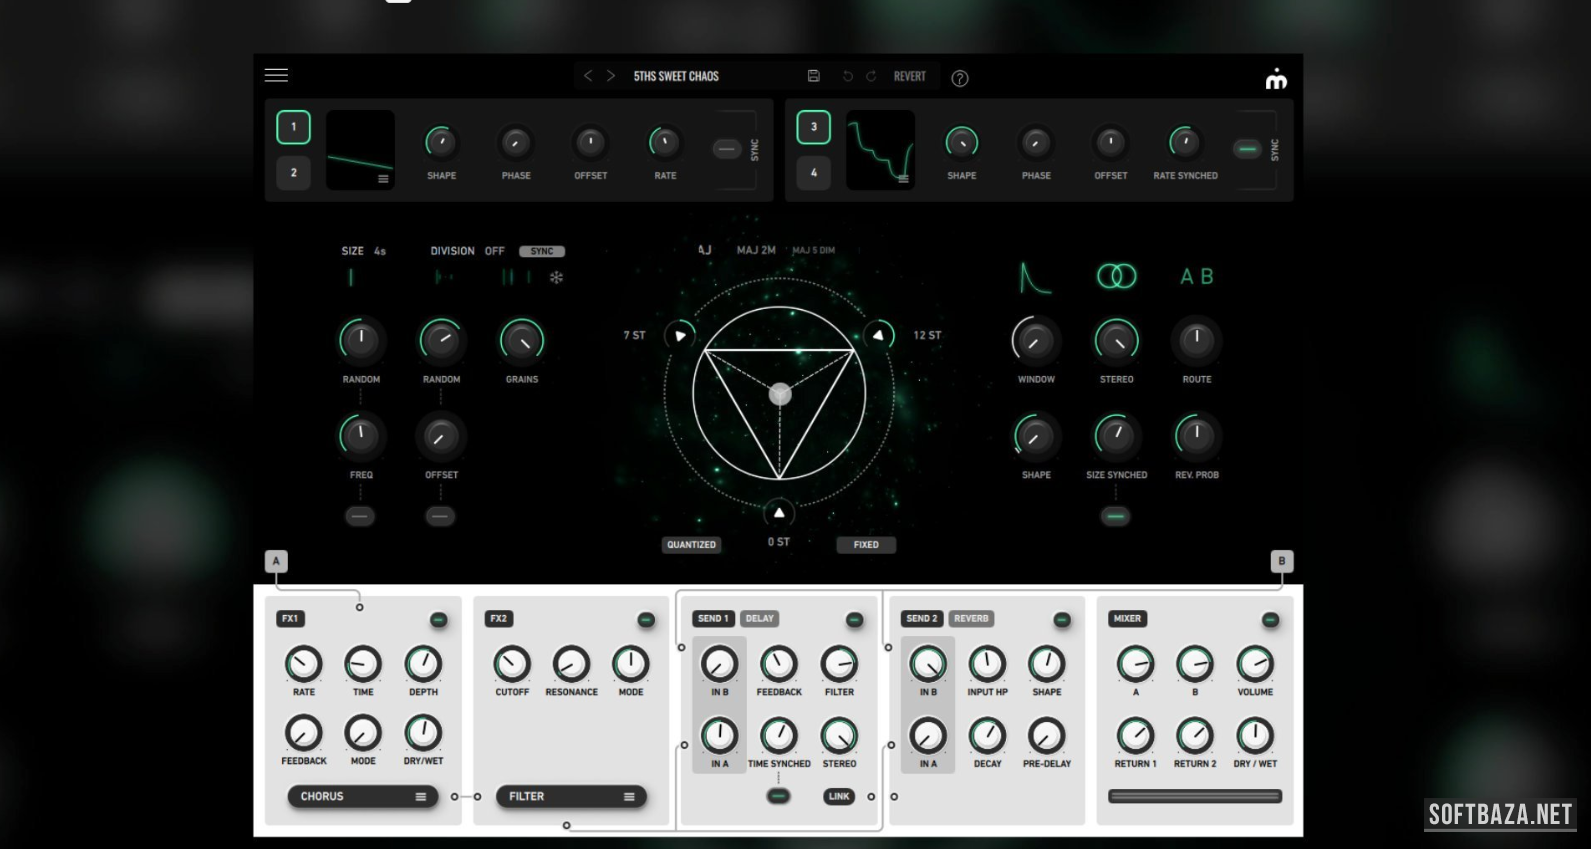Go to the previous preset arrow
This screenshot has height=849, width=1591.
[588, 76]
